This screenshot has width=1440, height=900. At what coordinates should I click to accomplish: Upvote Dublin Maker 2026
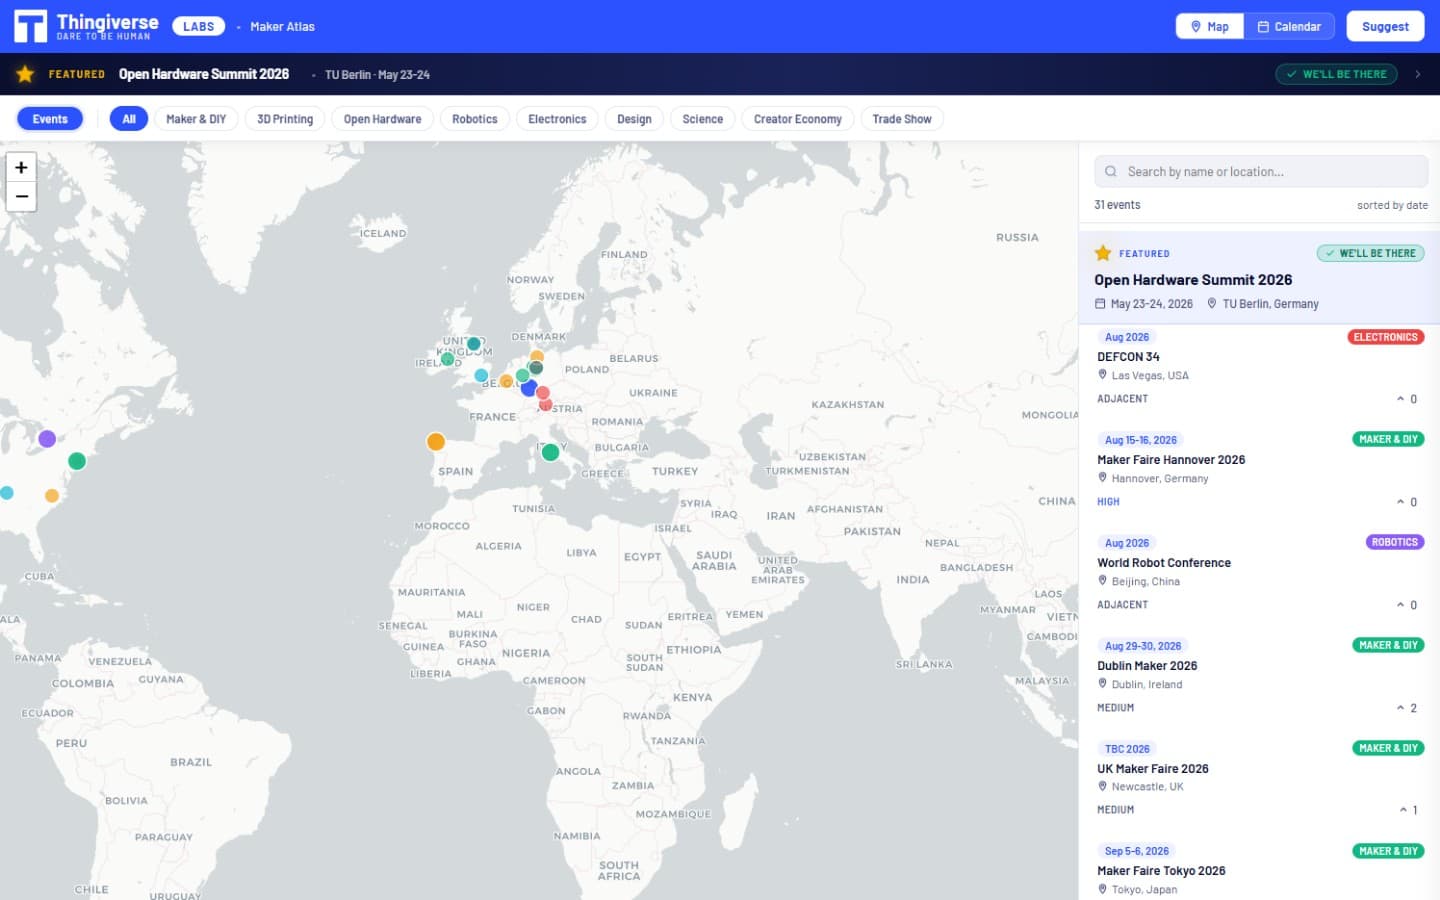[x=1407, y=708]
